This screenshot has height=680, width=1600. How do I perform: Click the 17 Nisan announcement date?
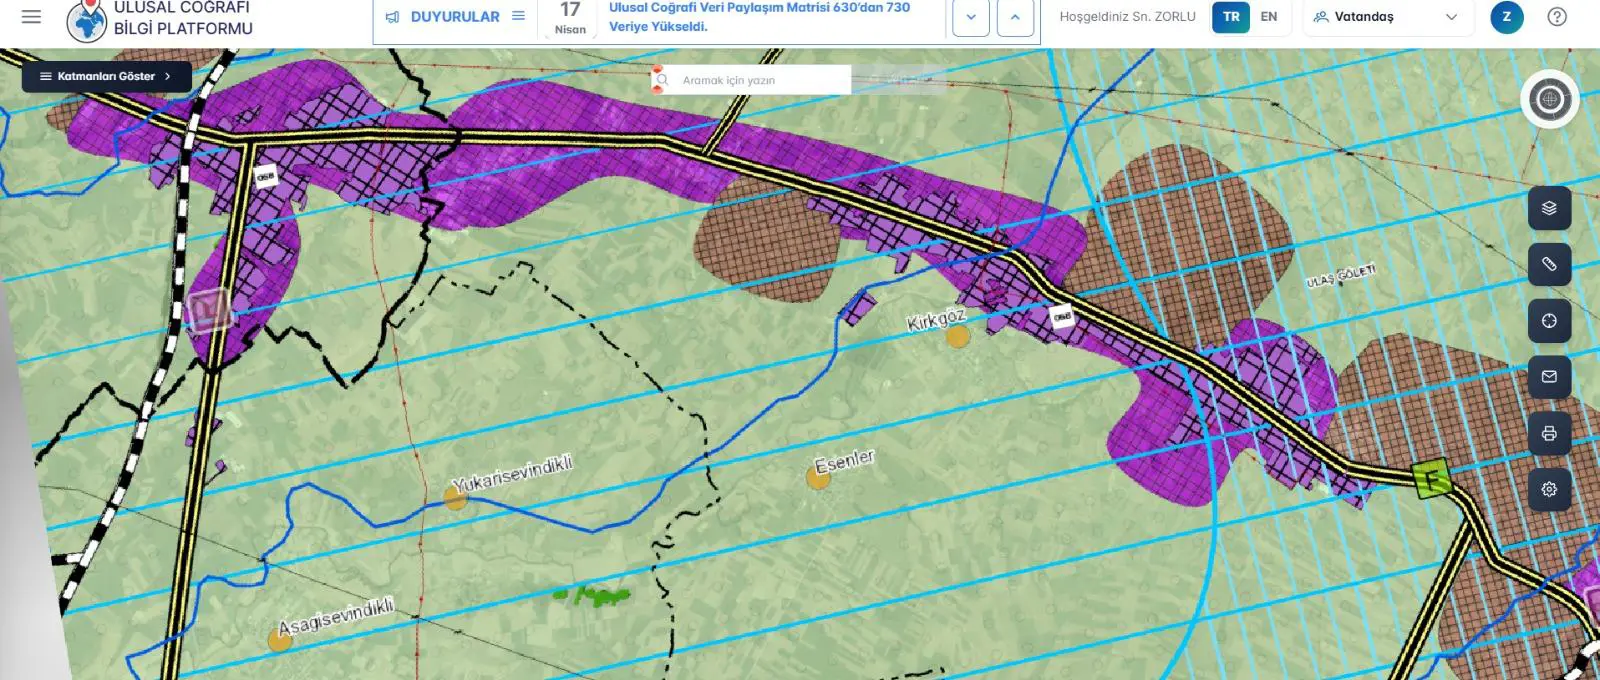click(570, 18)
